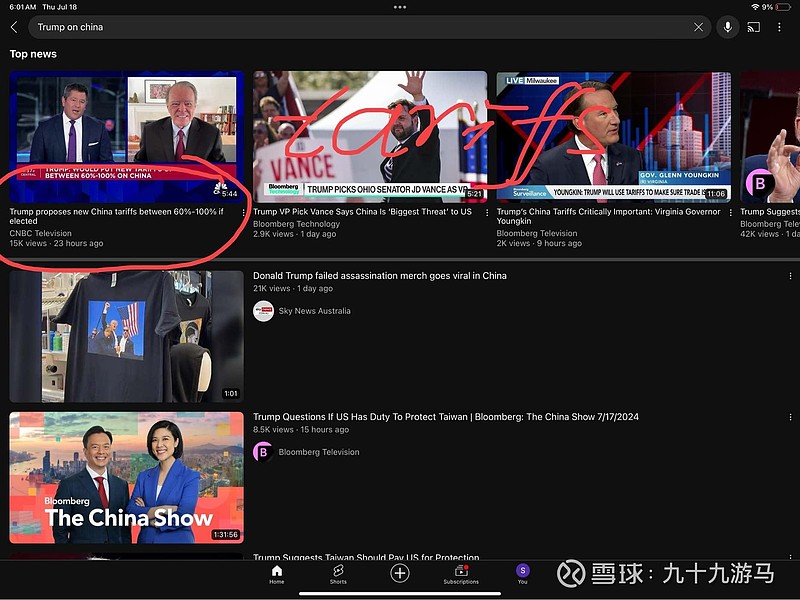Open the You profile tab
Image resolution: width=800 pixels, height=600 pixels.
pos(522,574)
